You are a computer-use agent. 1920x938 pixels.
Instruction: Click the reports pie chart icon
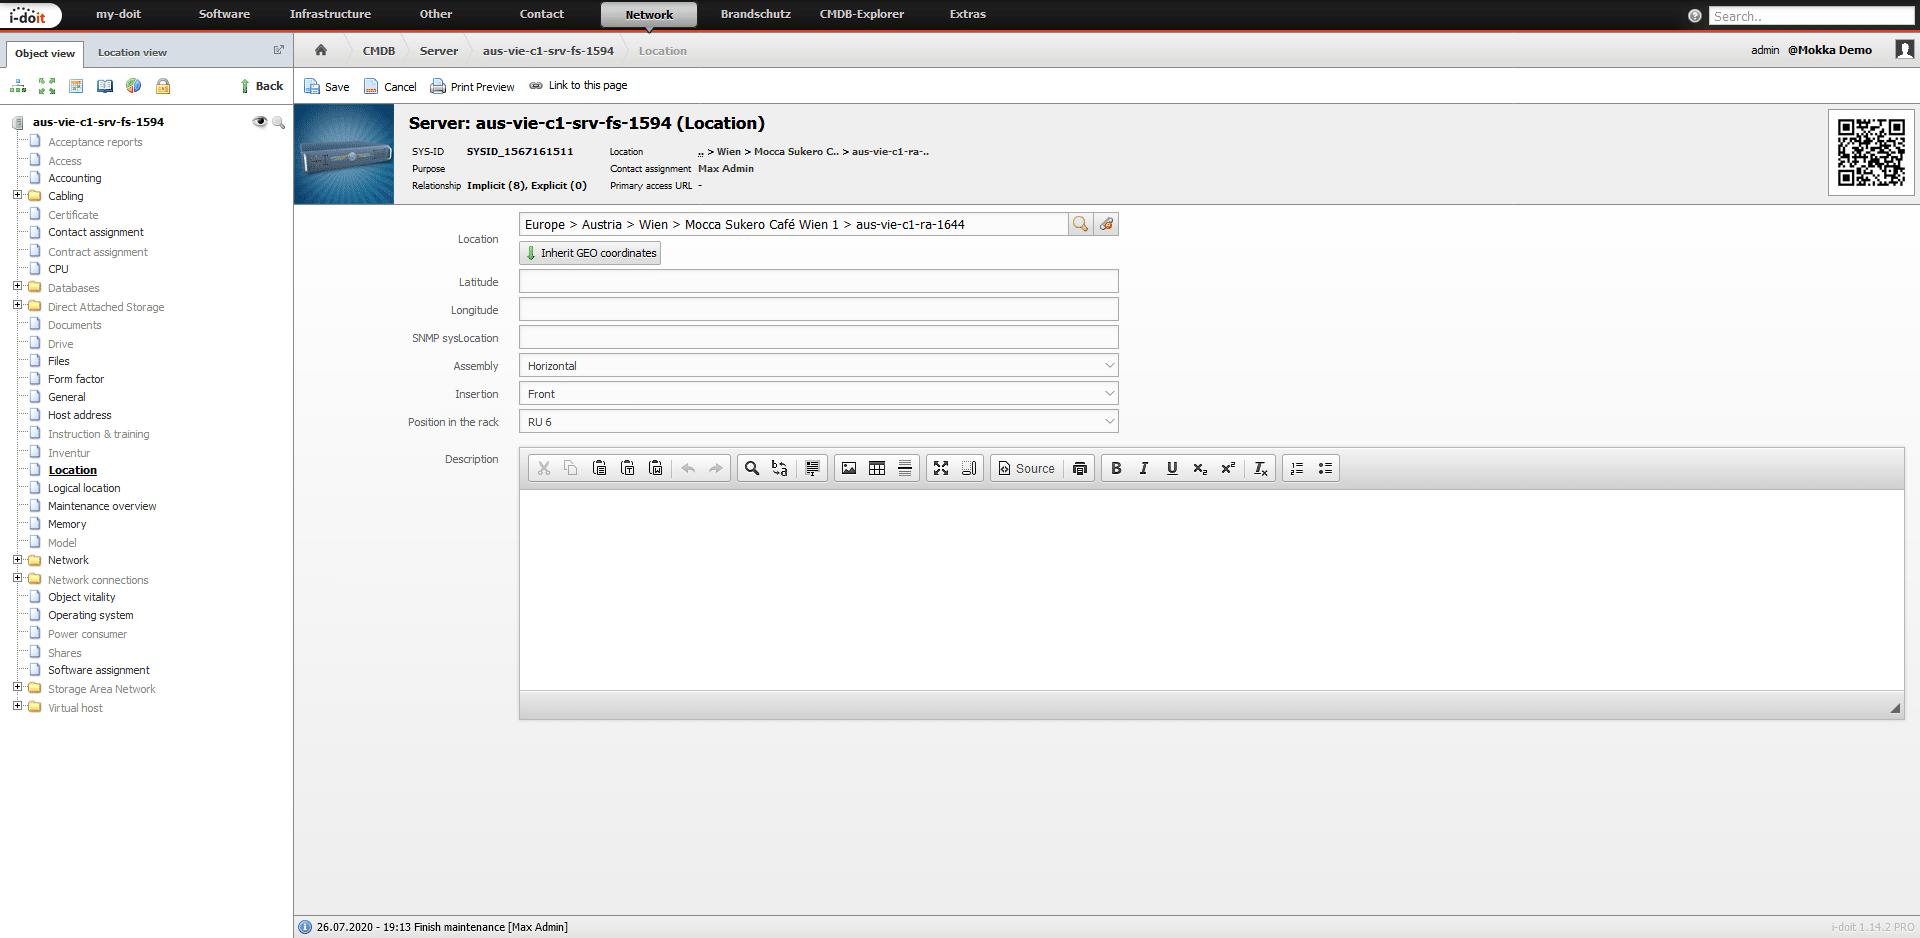pos(133,87)
